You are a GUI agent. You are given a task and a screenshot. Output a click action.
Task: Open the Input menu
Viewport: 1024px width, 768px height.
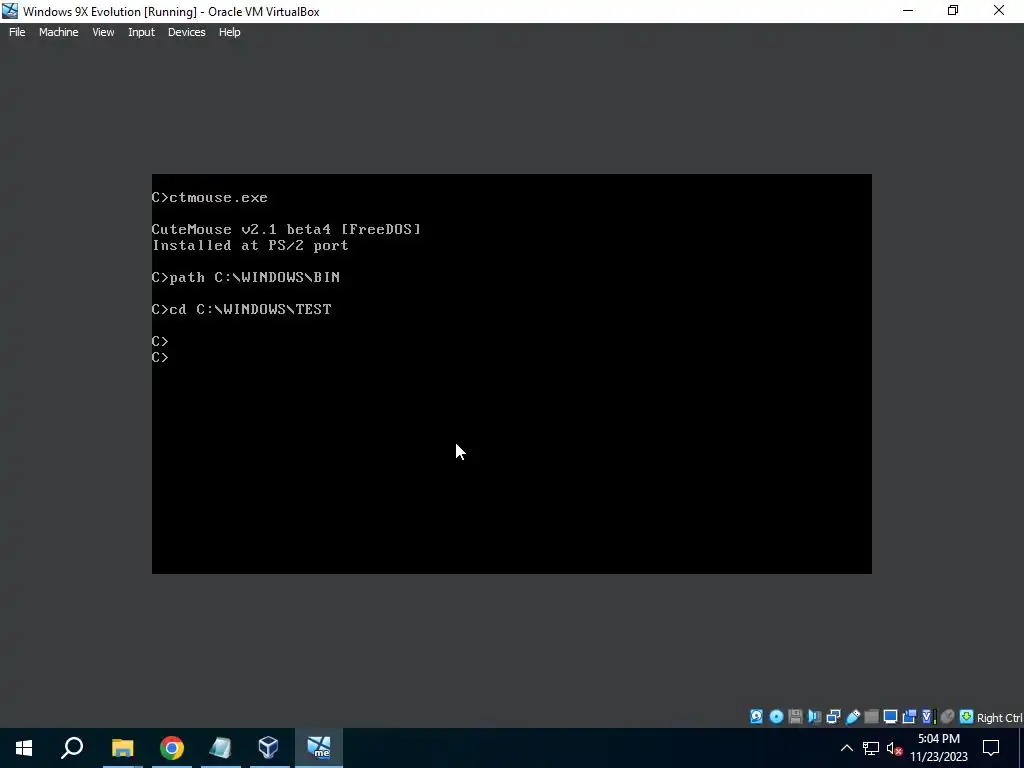tap(141, 32)
